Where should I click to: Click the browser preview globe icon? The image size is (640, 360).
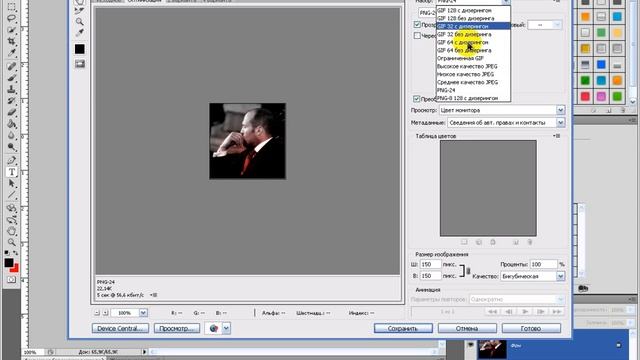tap(213, 328)
